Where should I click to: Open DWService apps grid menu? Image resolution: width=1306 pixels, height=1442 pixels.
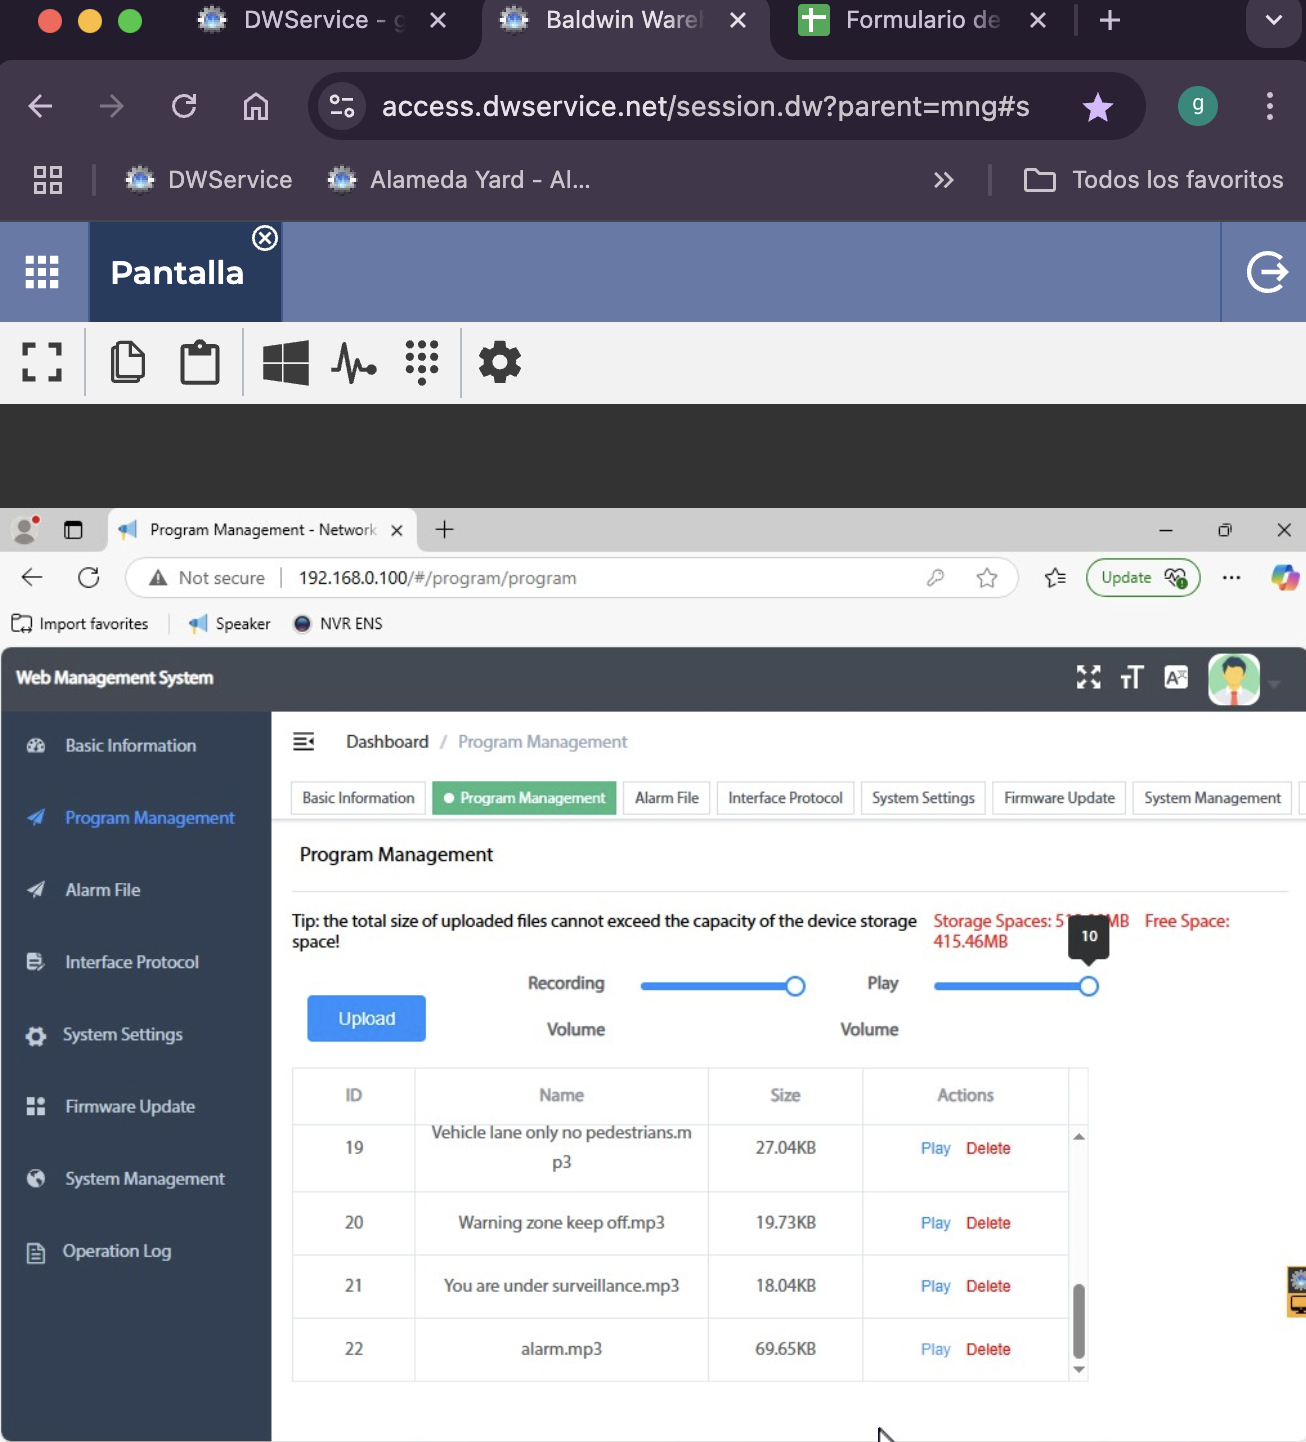[42, 272]
